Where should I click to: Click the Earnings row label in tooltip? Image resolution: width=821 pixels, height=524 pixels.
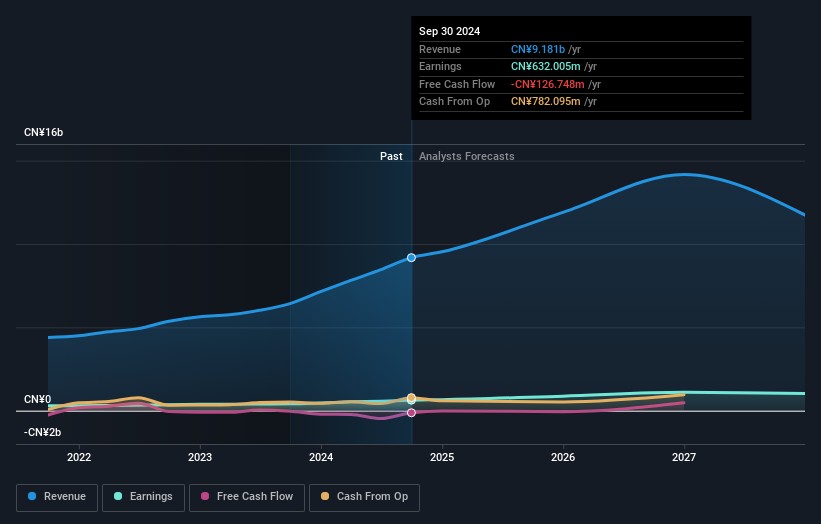click(440, 66)
